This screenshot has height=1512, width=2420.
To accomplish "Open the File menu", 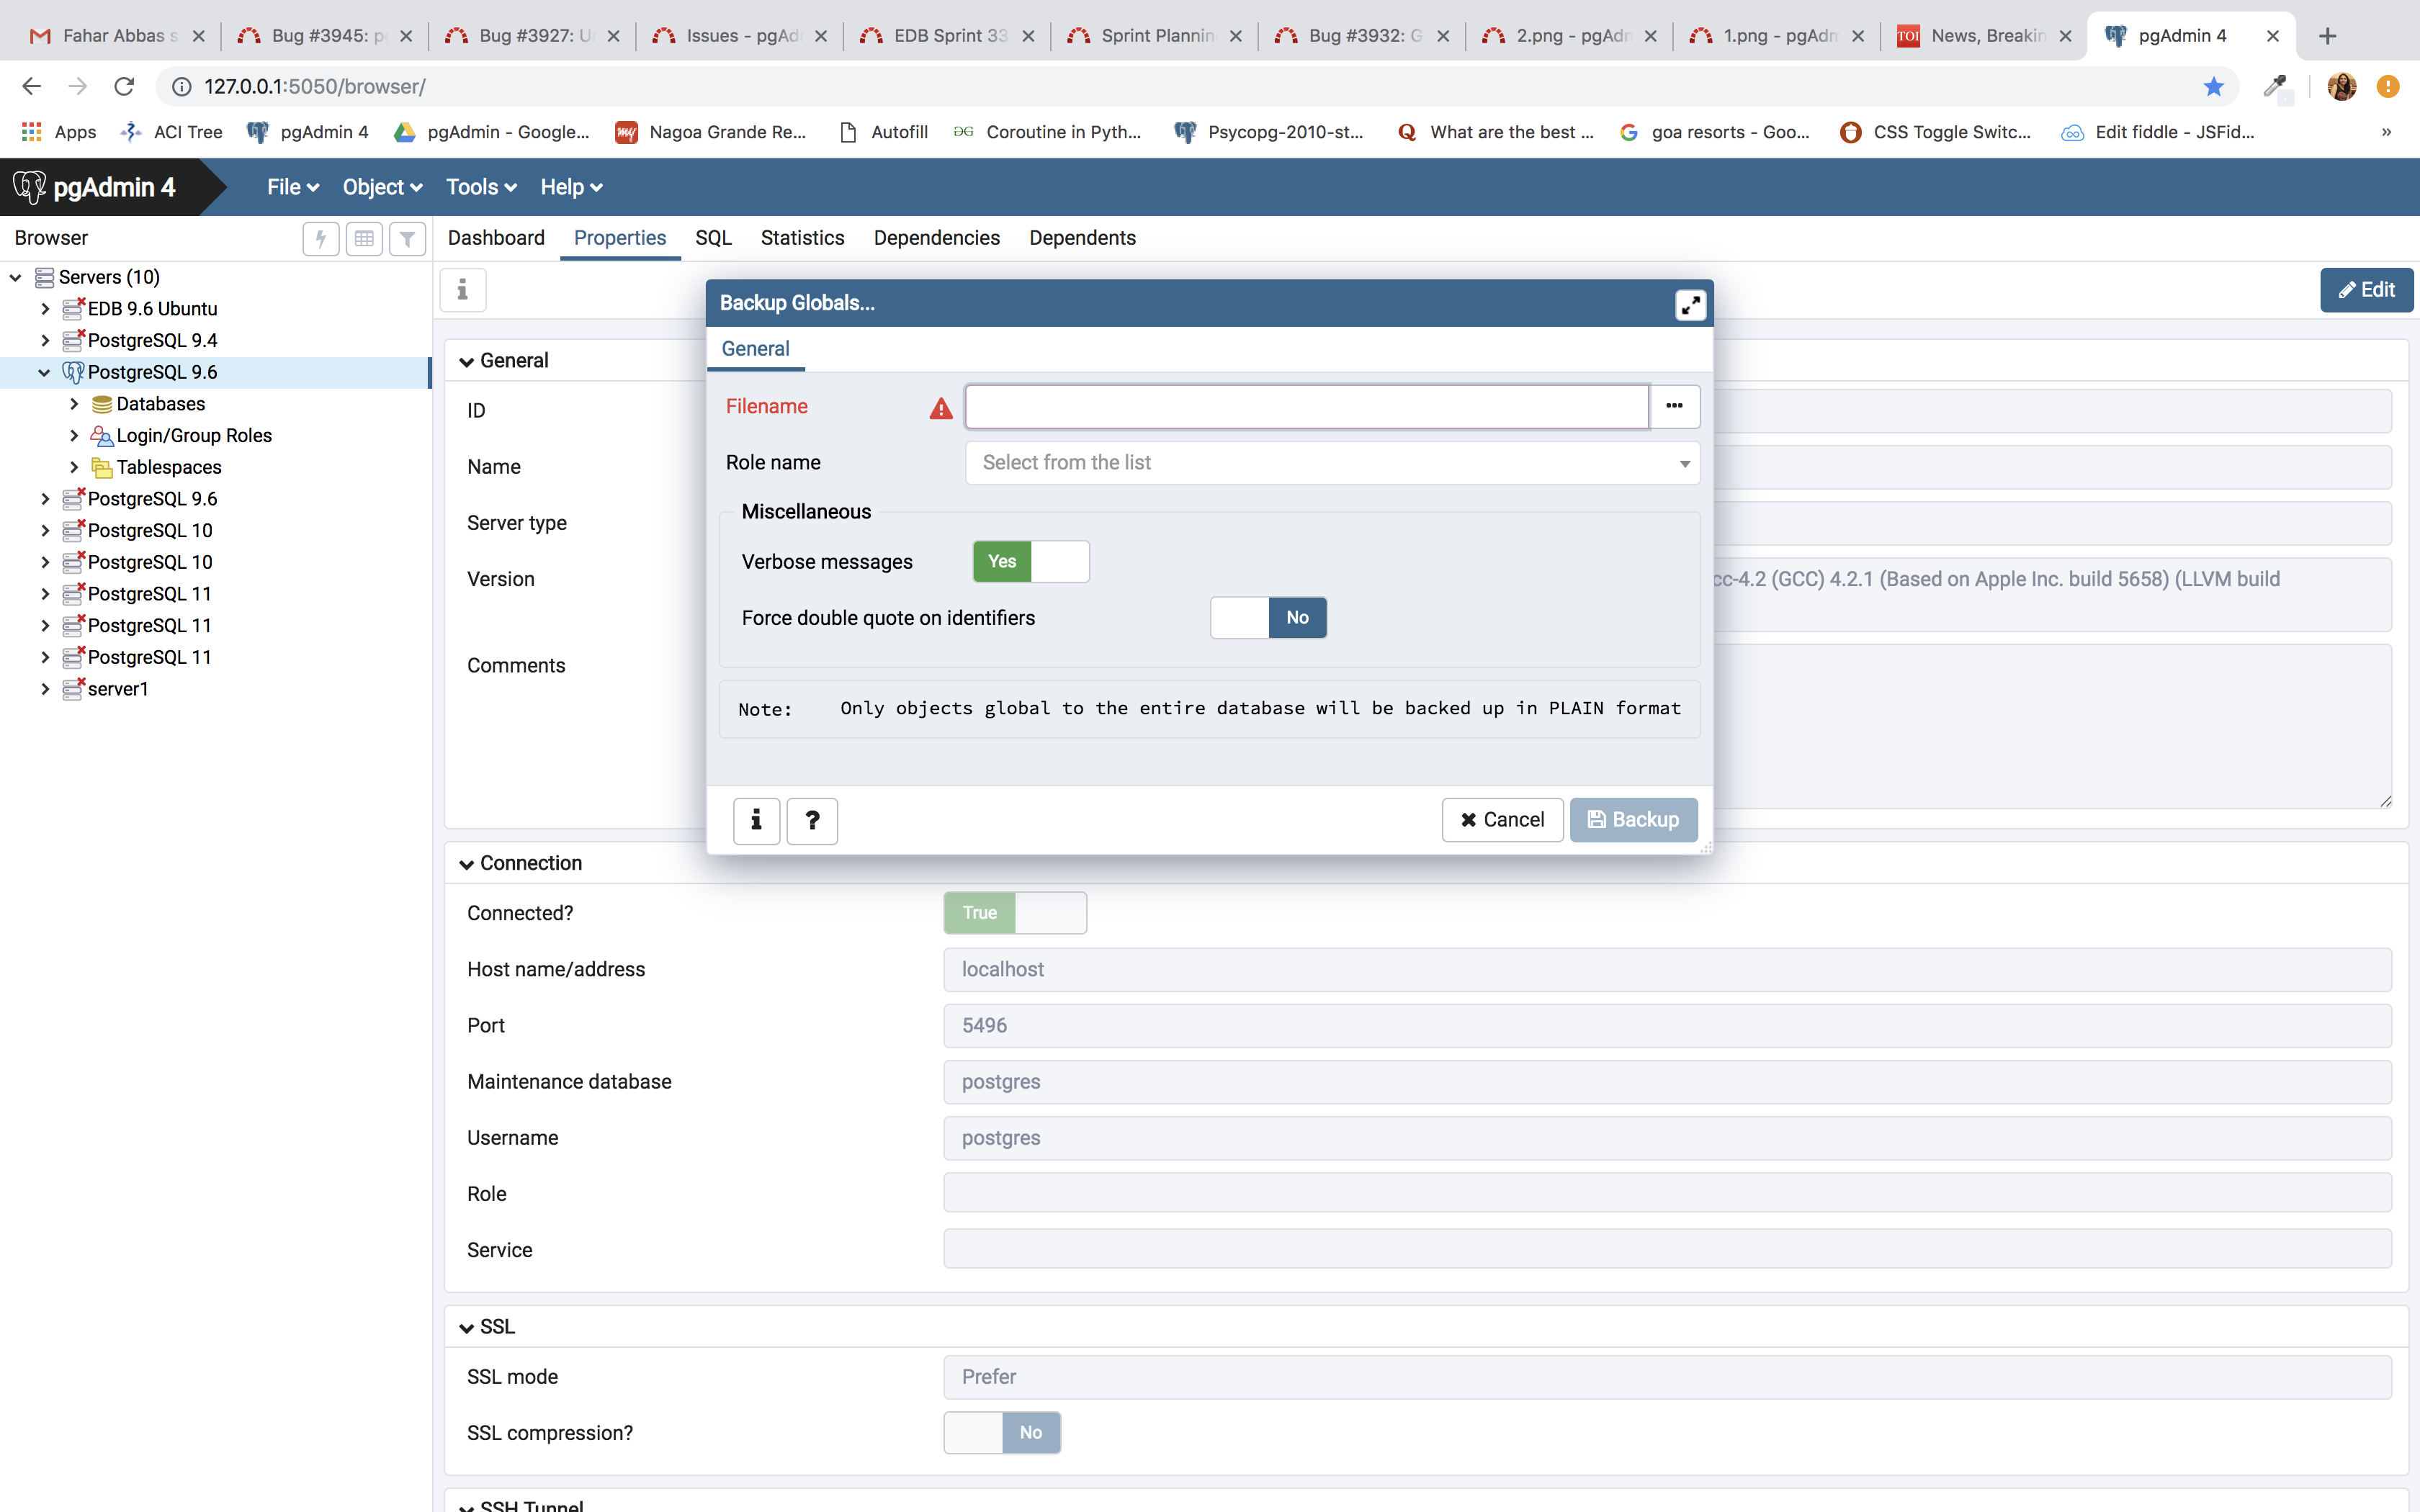I will 292,187.
